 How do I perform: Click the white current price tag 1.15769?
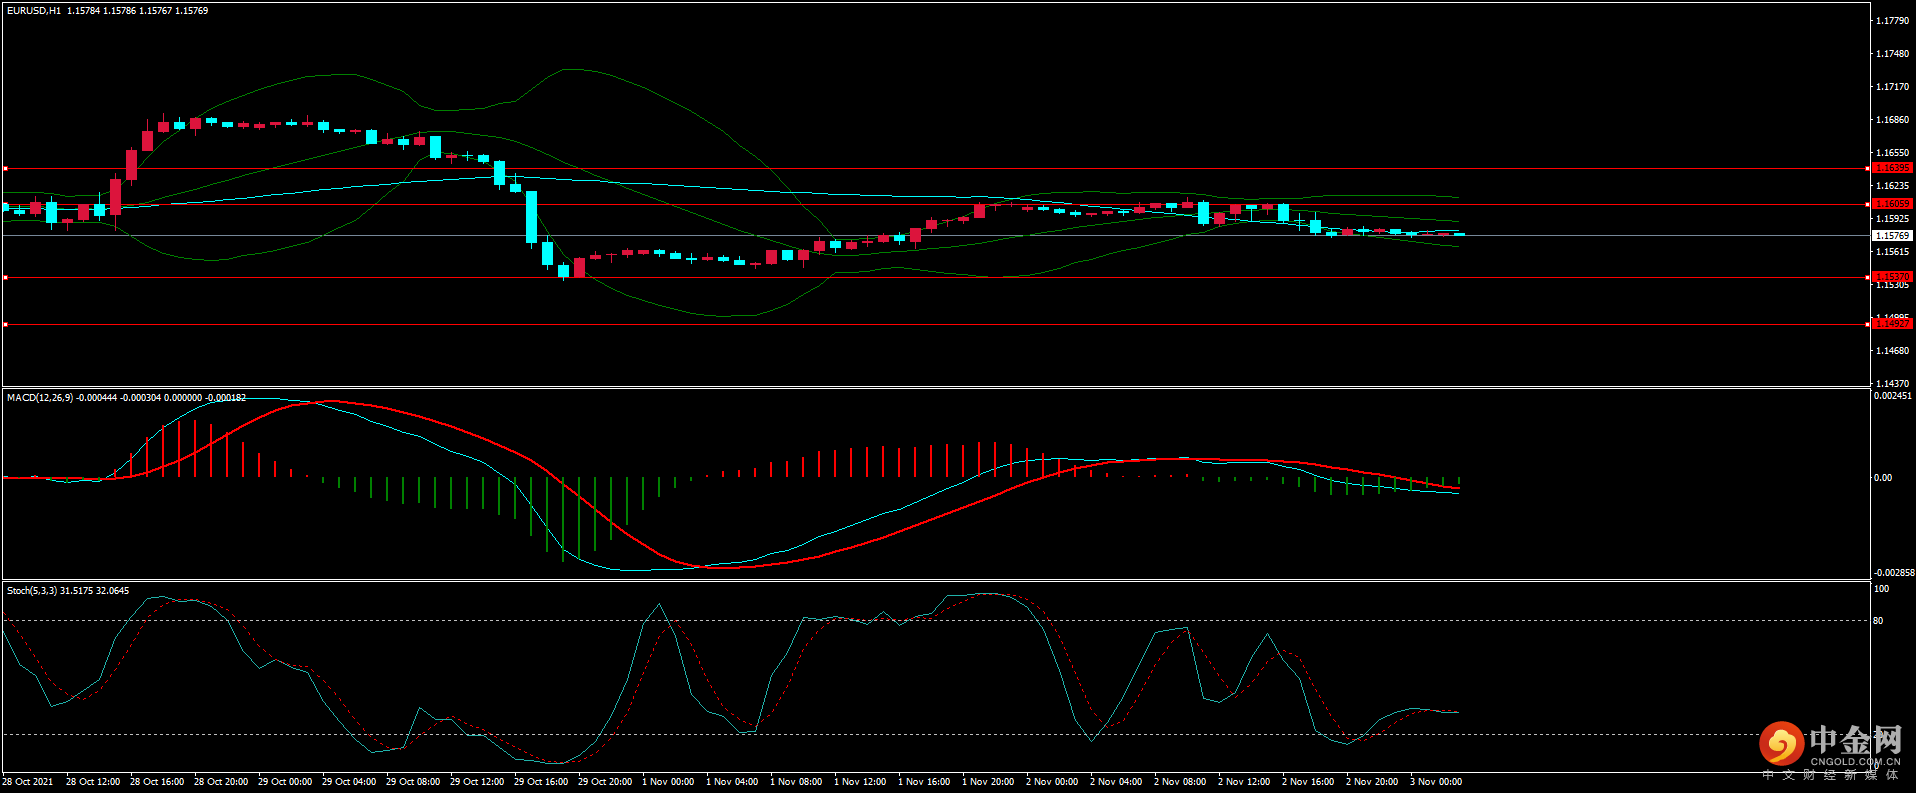[1891, 236]
